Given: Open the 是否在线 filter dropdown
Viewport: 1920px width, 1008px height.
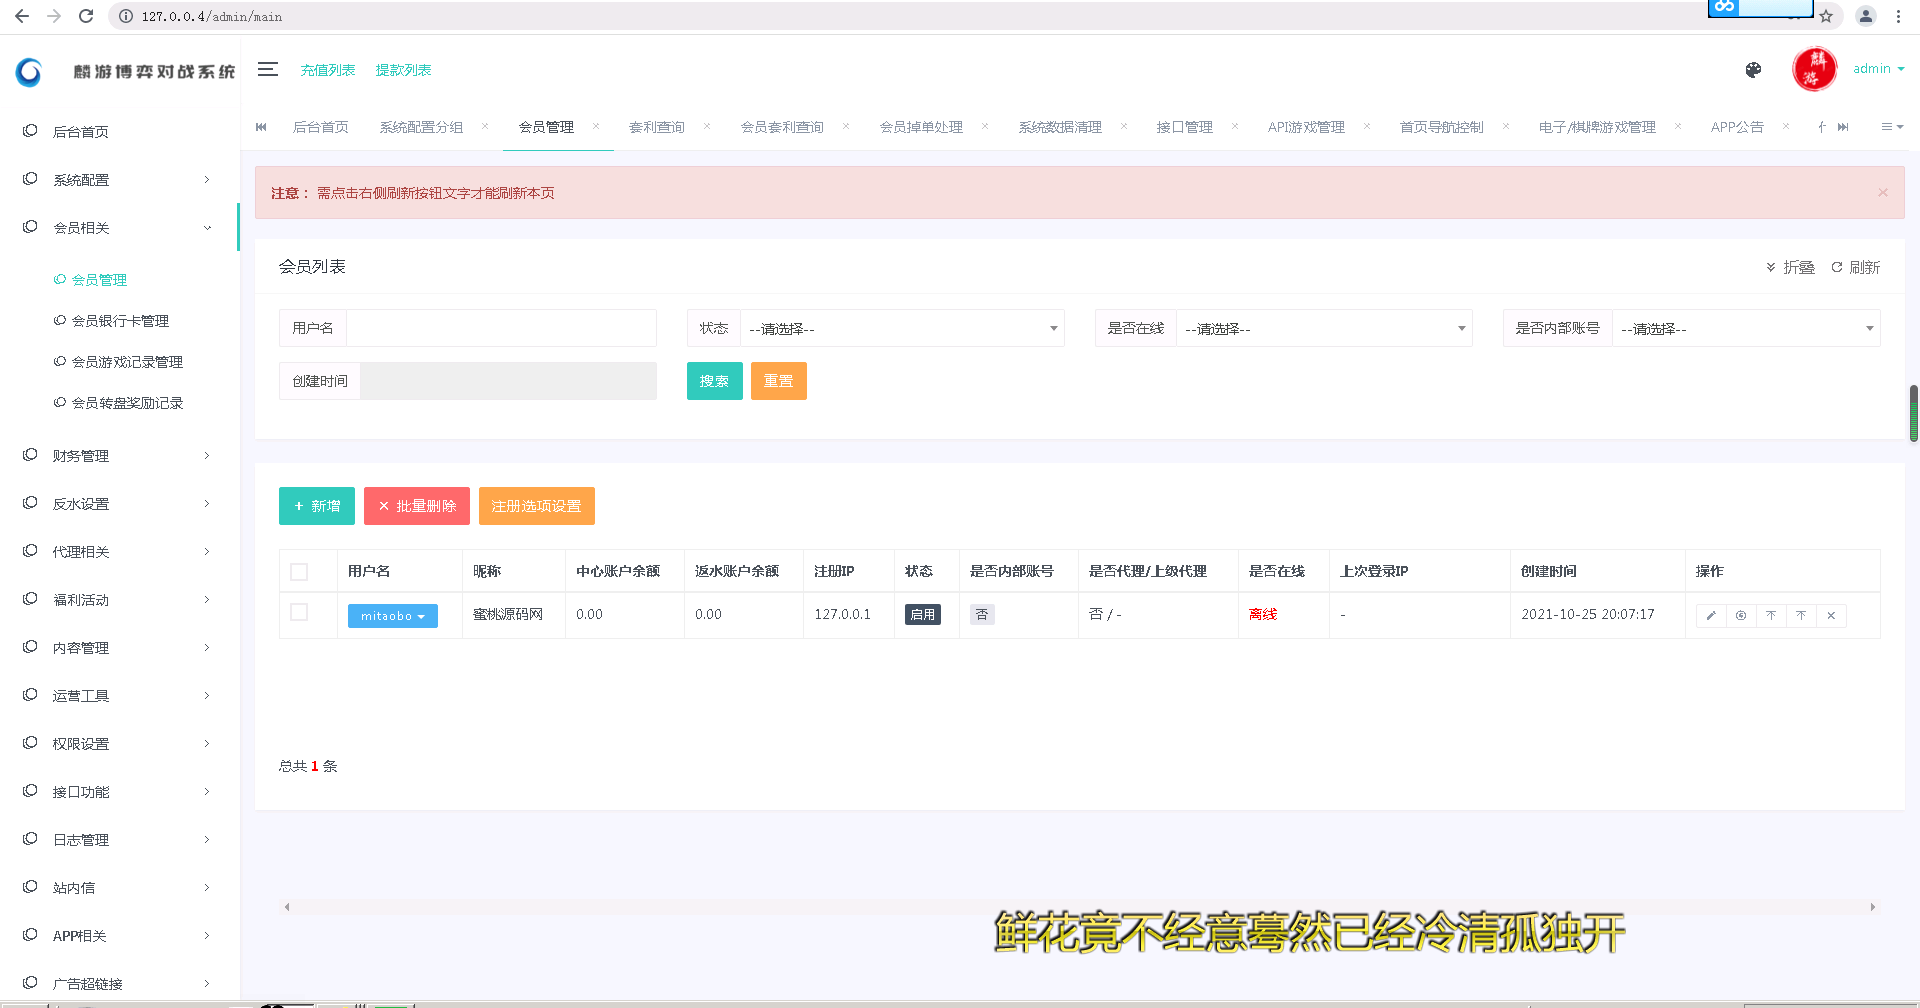Looking at the screenshot, I should pyautogui.click(x=1323, y=329).
